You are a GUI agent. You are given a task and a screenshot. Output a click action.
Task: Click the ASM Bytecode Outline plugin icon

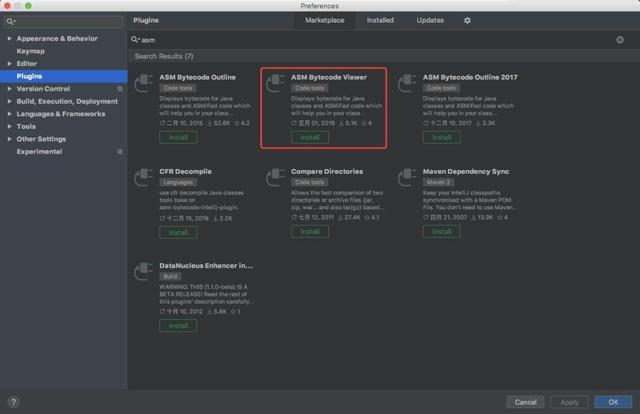coord(144,83)
